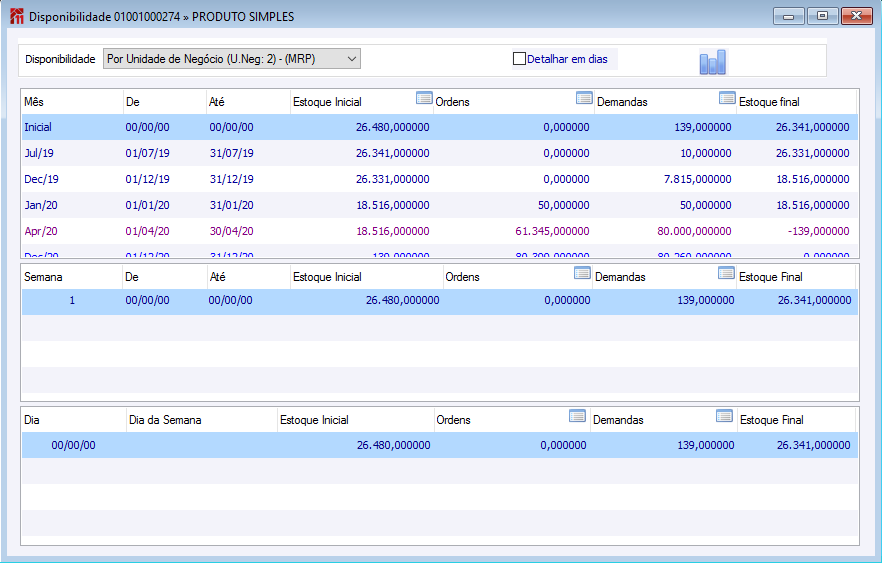Open monthly Ordens column detail icon
Viewport: 882px width, 563px height.
pyautogui.click(x=585, y=98)
